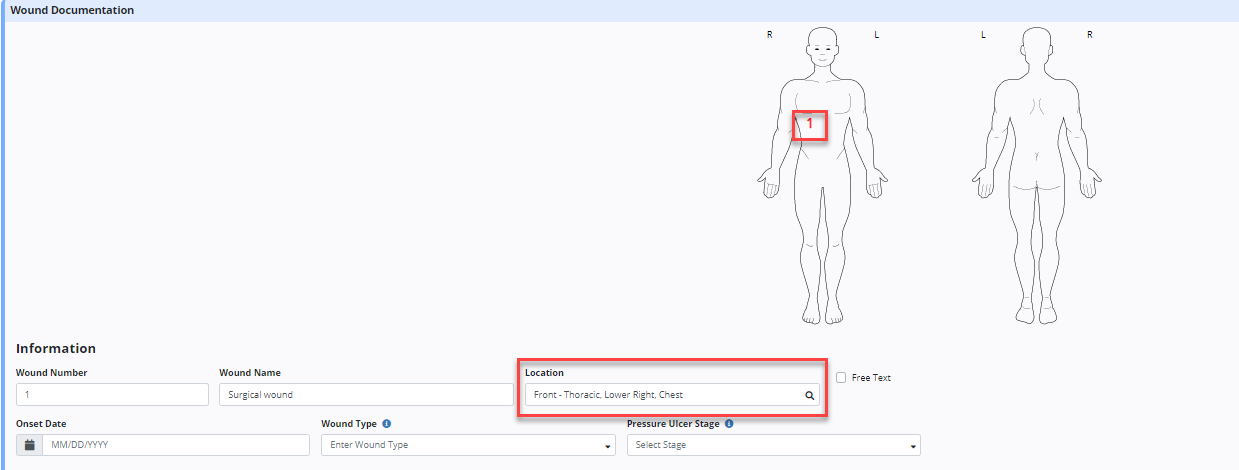Click the Onset Date MM/DD/YYYY field
This screenshot has width=1239, height=470.
point(175,445)
